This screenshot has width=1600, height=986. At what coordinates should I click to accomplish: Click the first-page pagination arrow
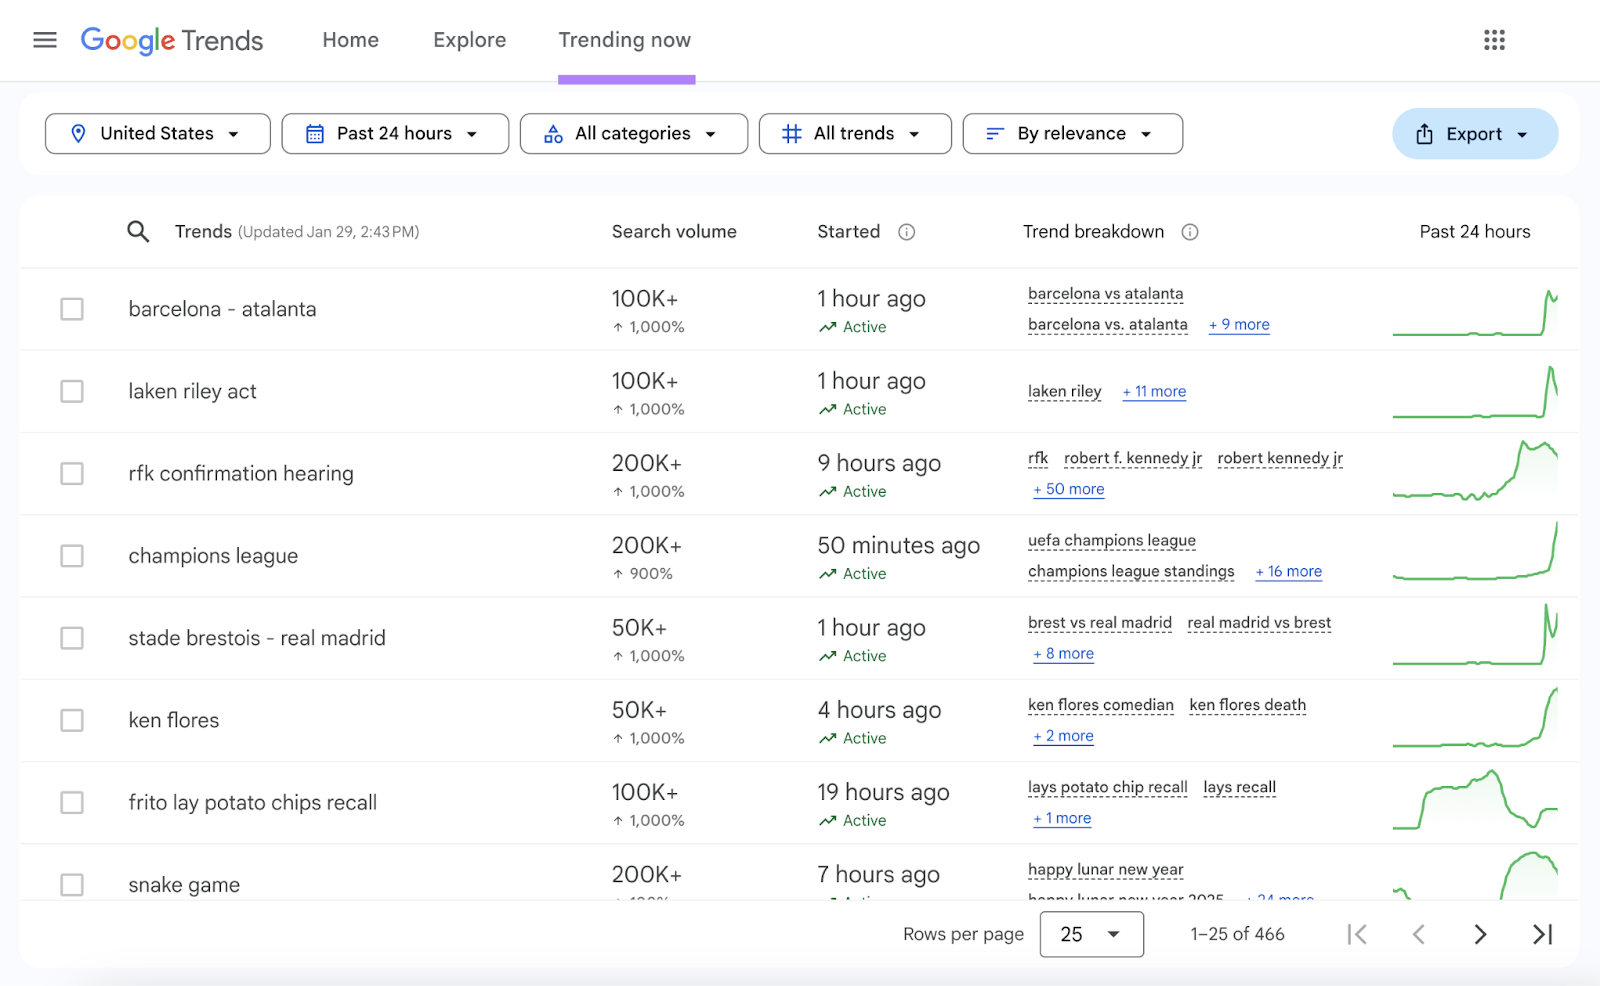[x=1357, y=934]
